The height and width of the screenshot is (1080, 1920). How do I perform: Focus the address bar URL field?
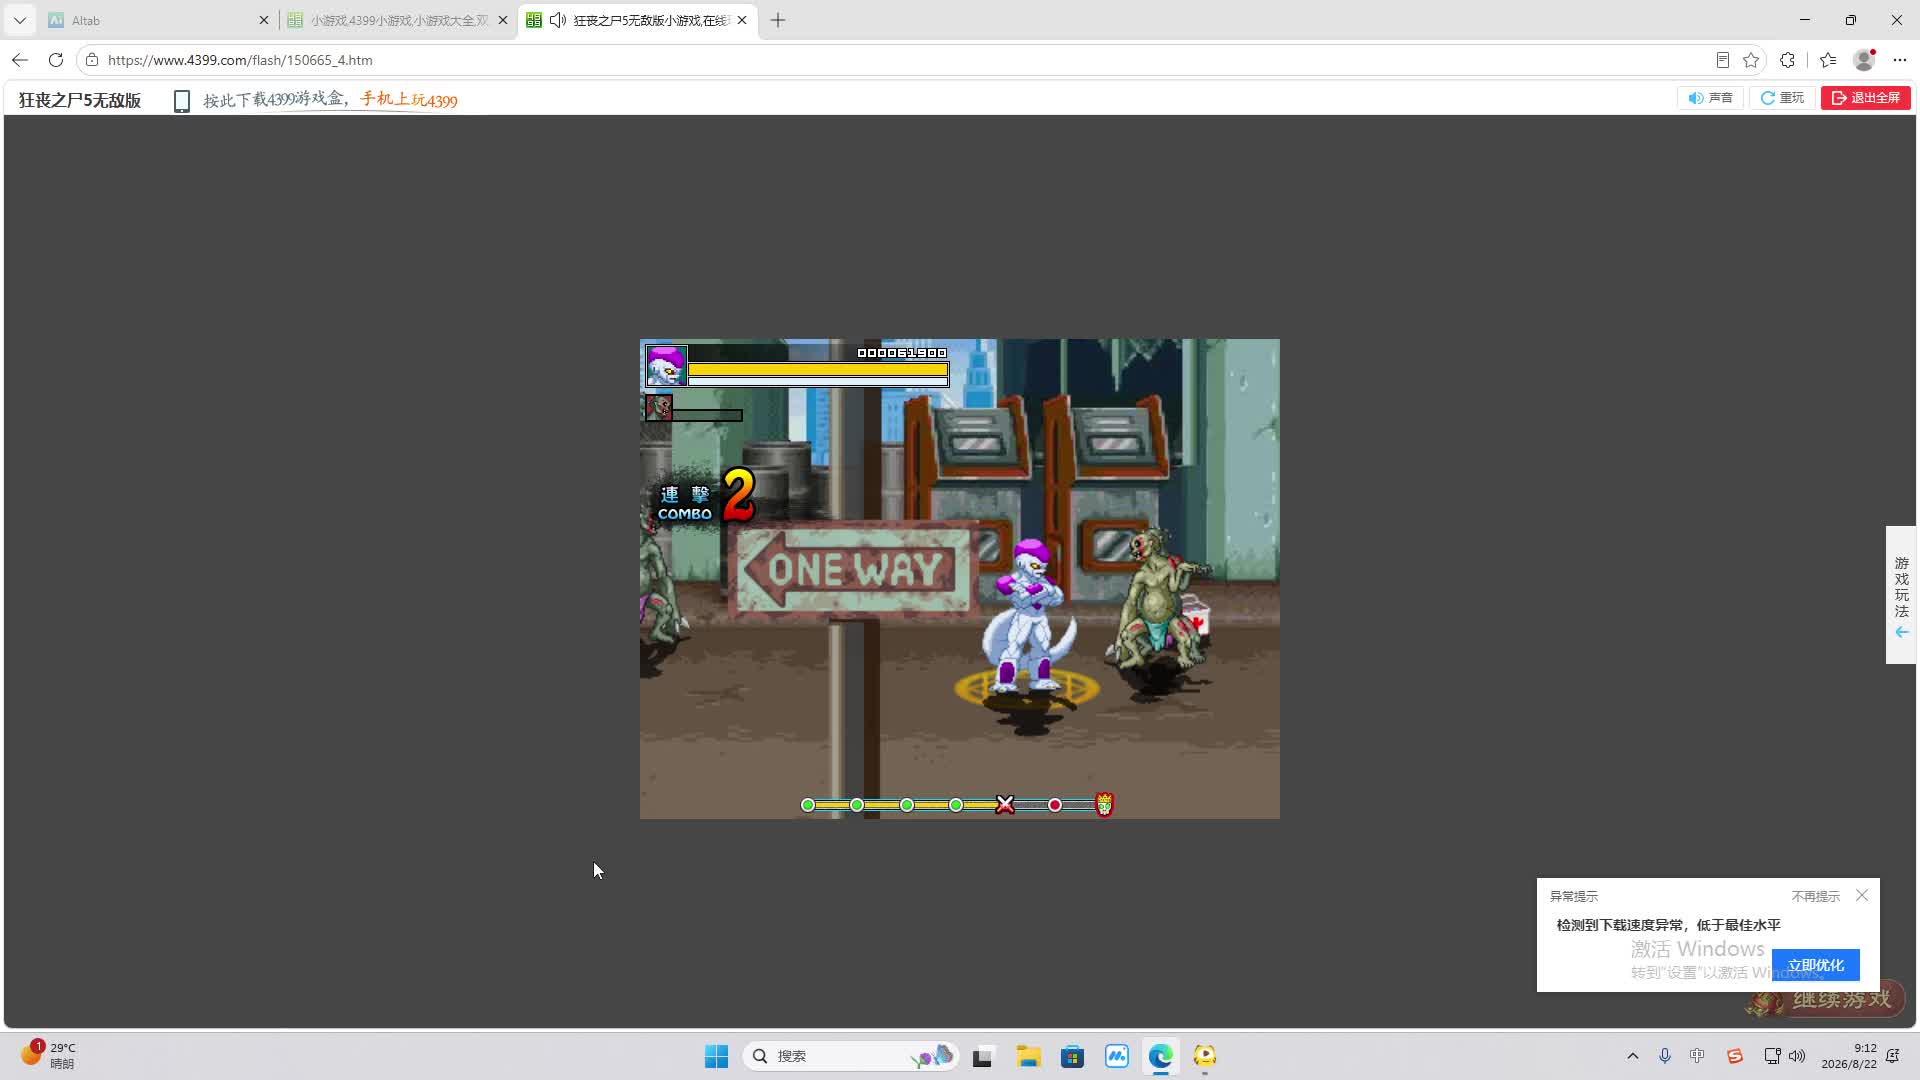[900, 60]
